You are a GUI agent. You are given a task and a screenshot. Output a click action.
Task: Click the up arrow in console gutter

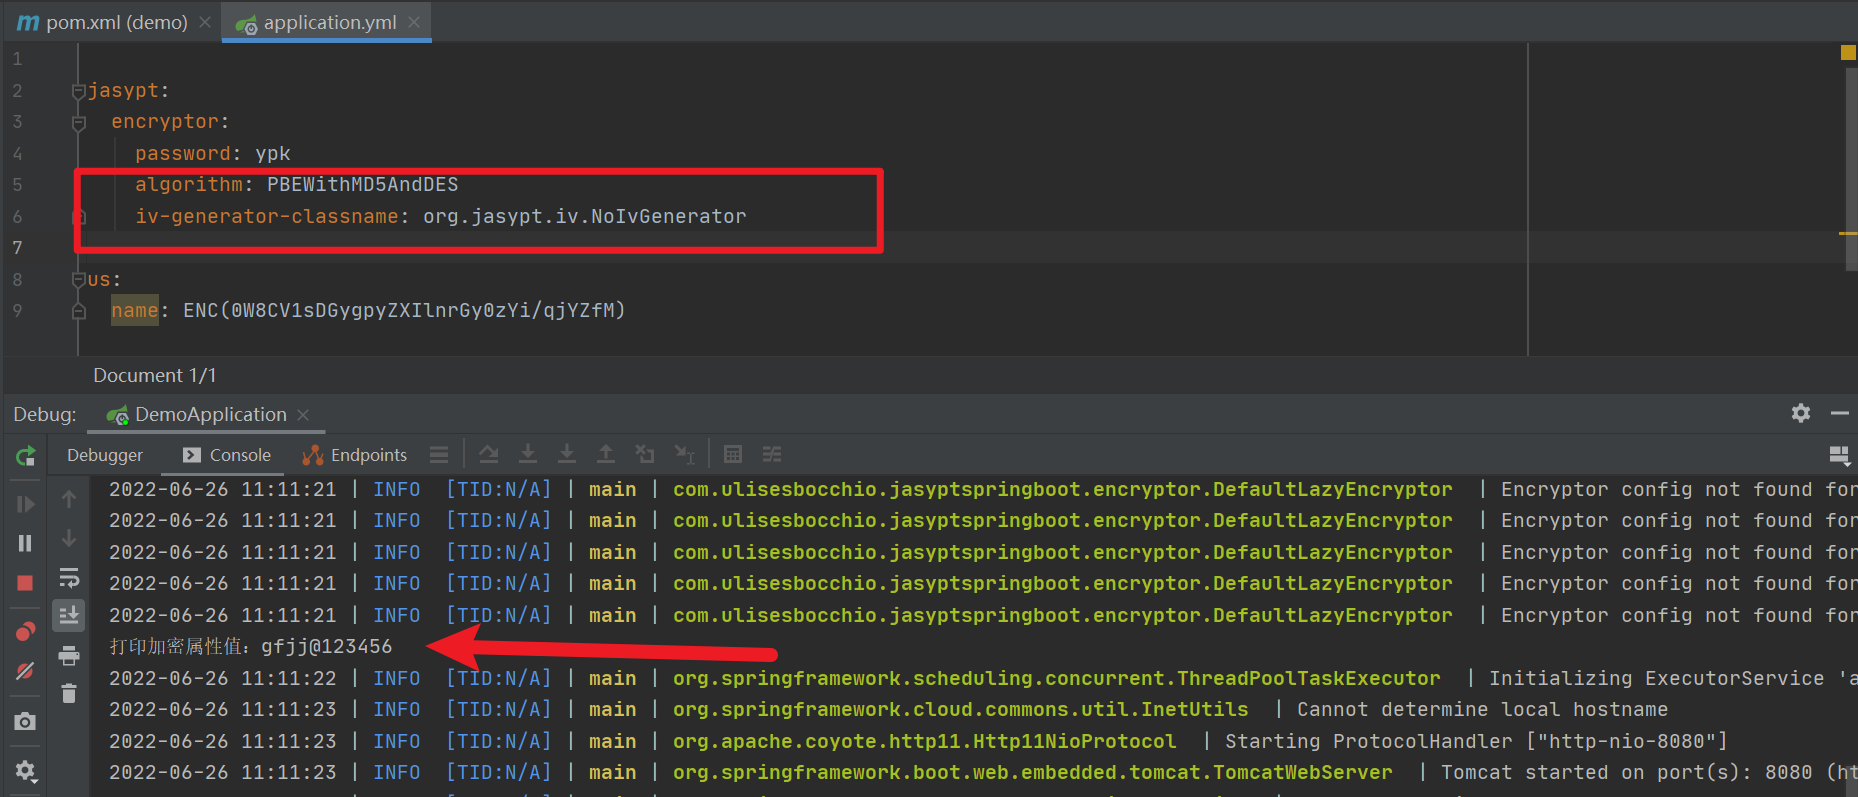(x=69, y=498)
